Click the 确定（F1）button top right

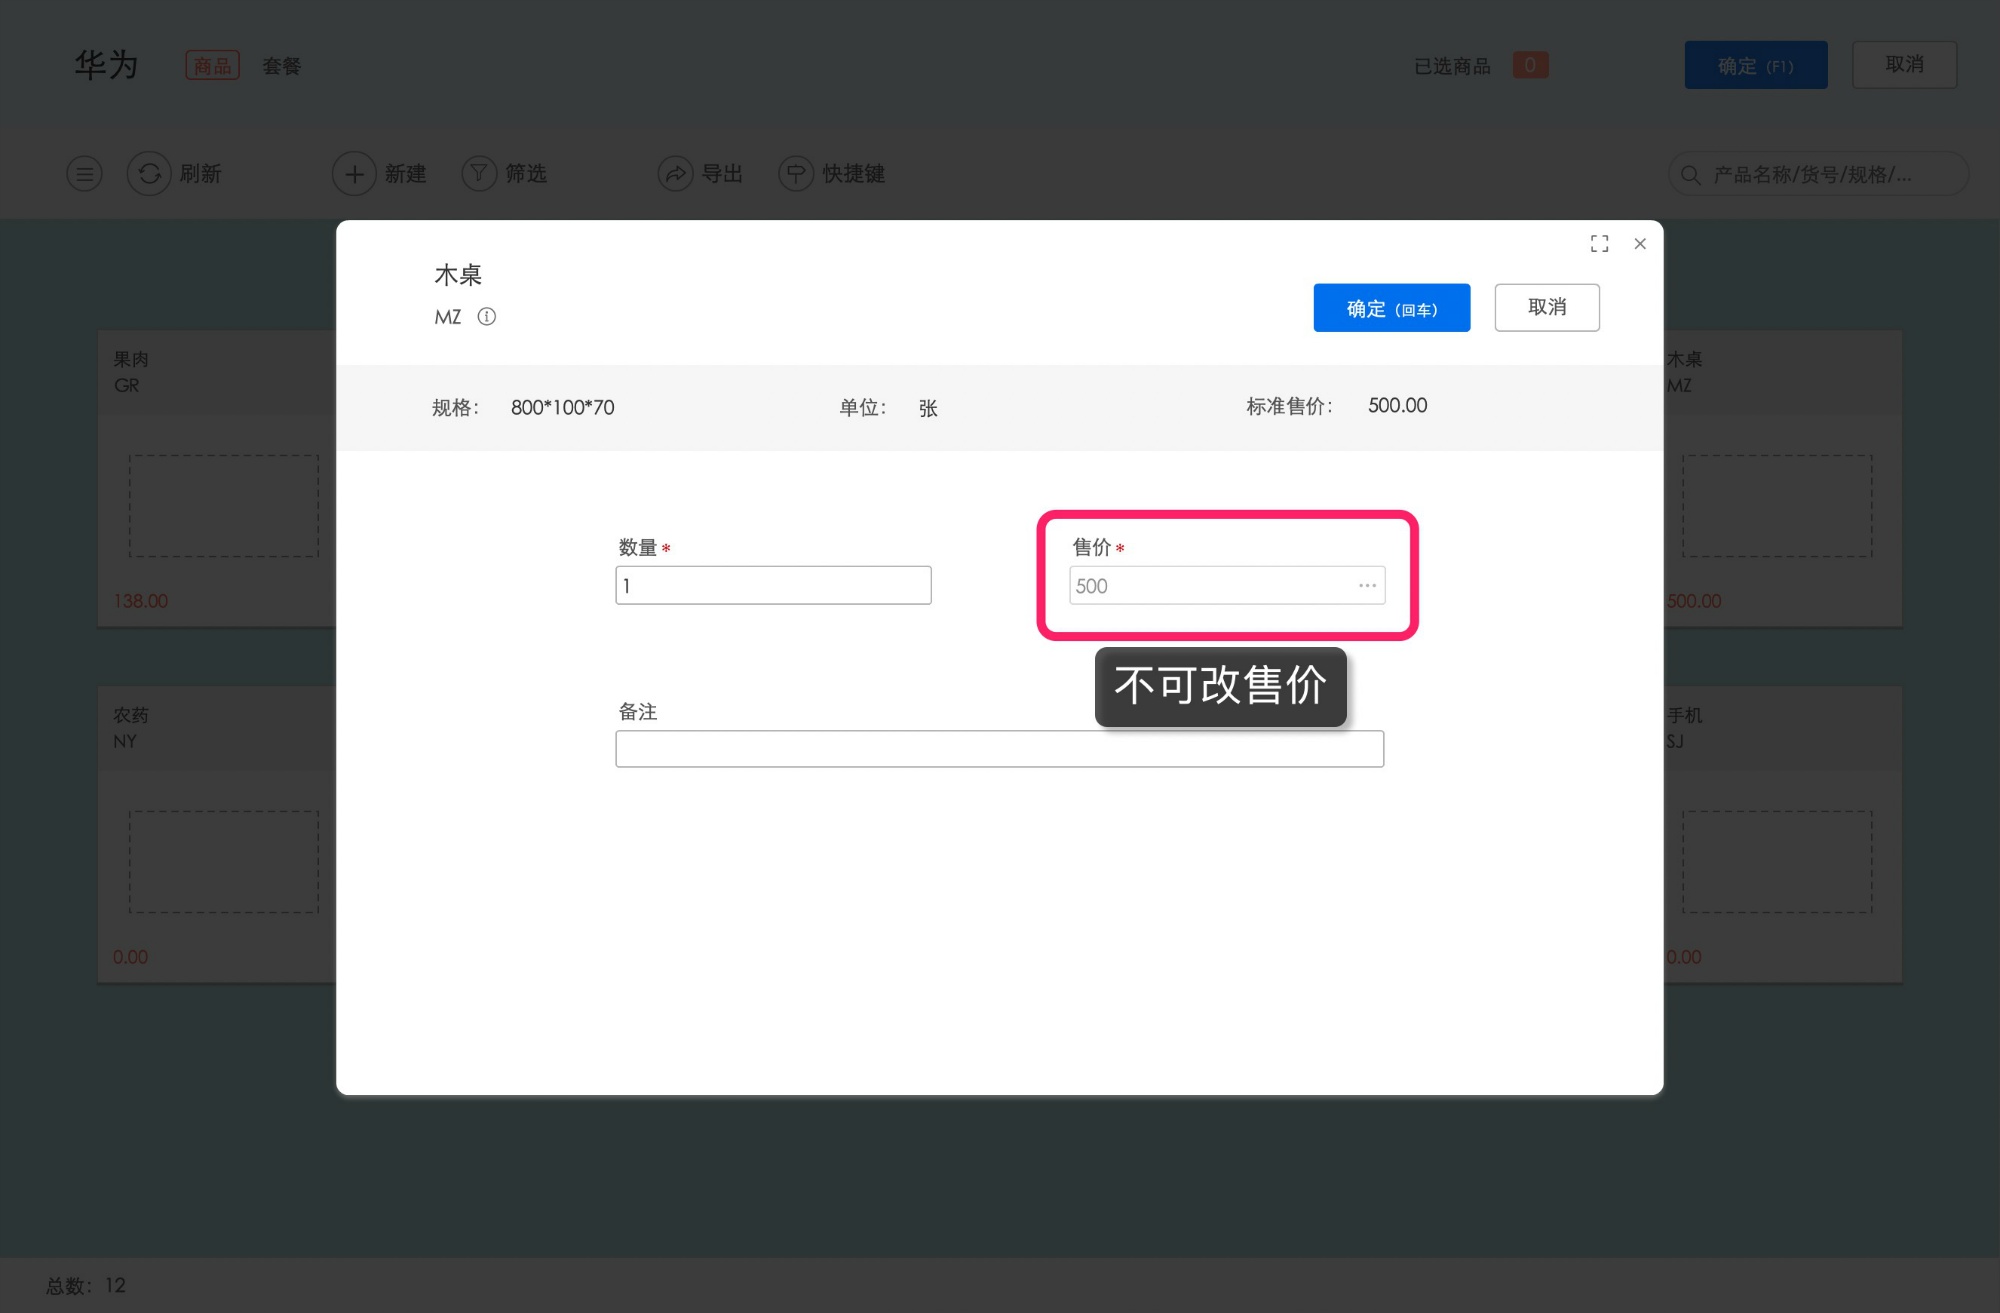coord(1756,64)
